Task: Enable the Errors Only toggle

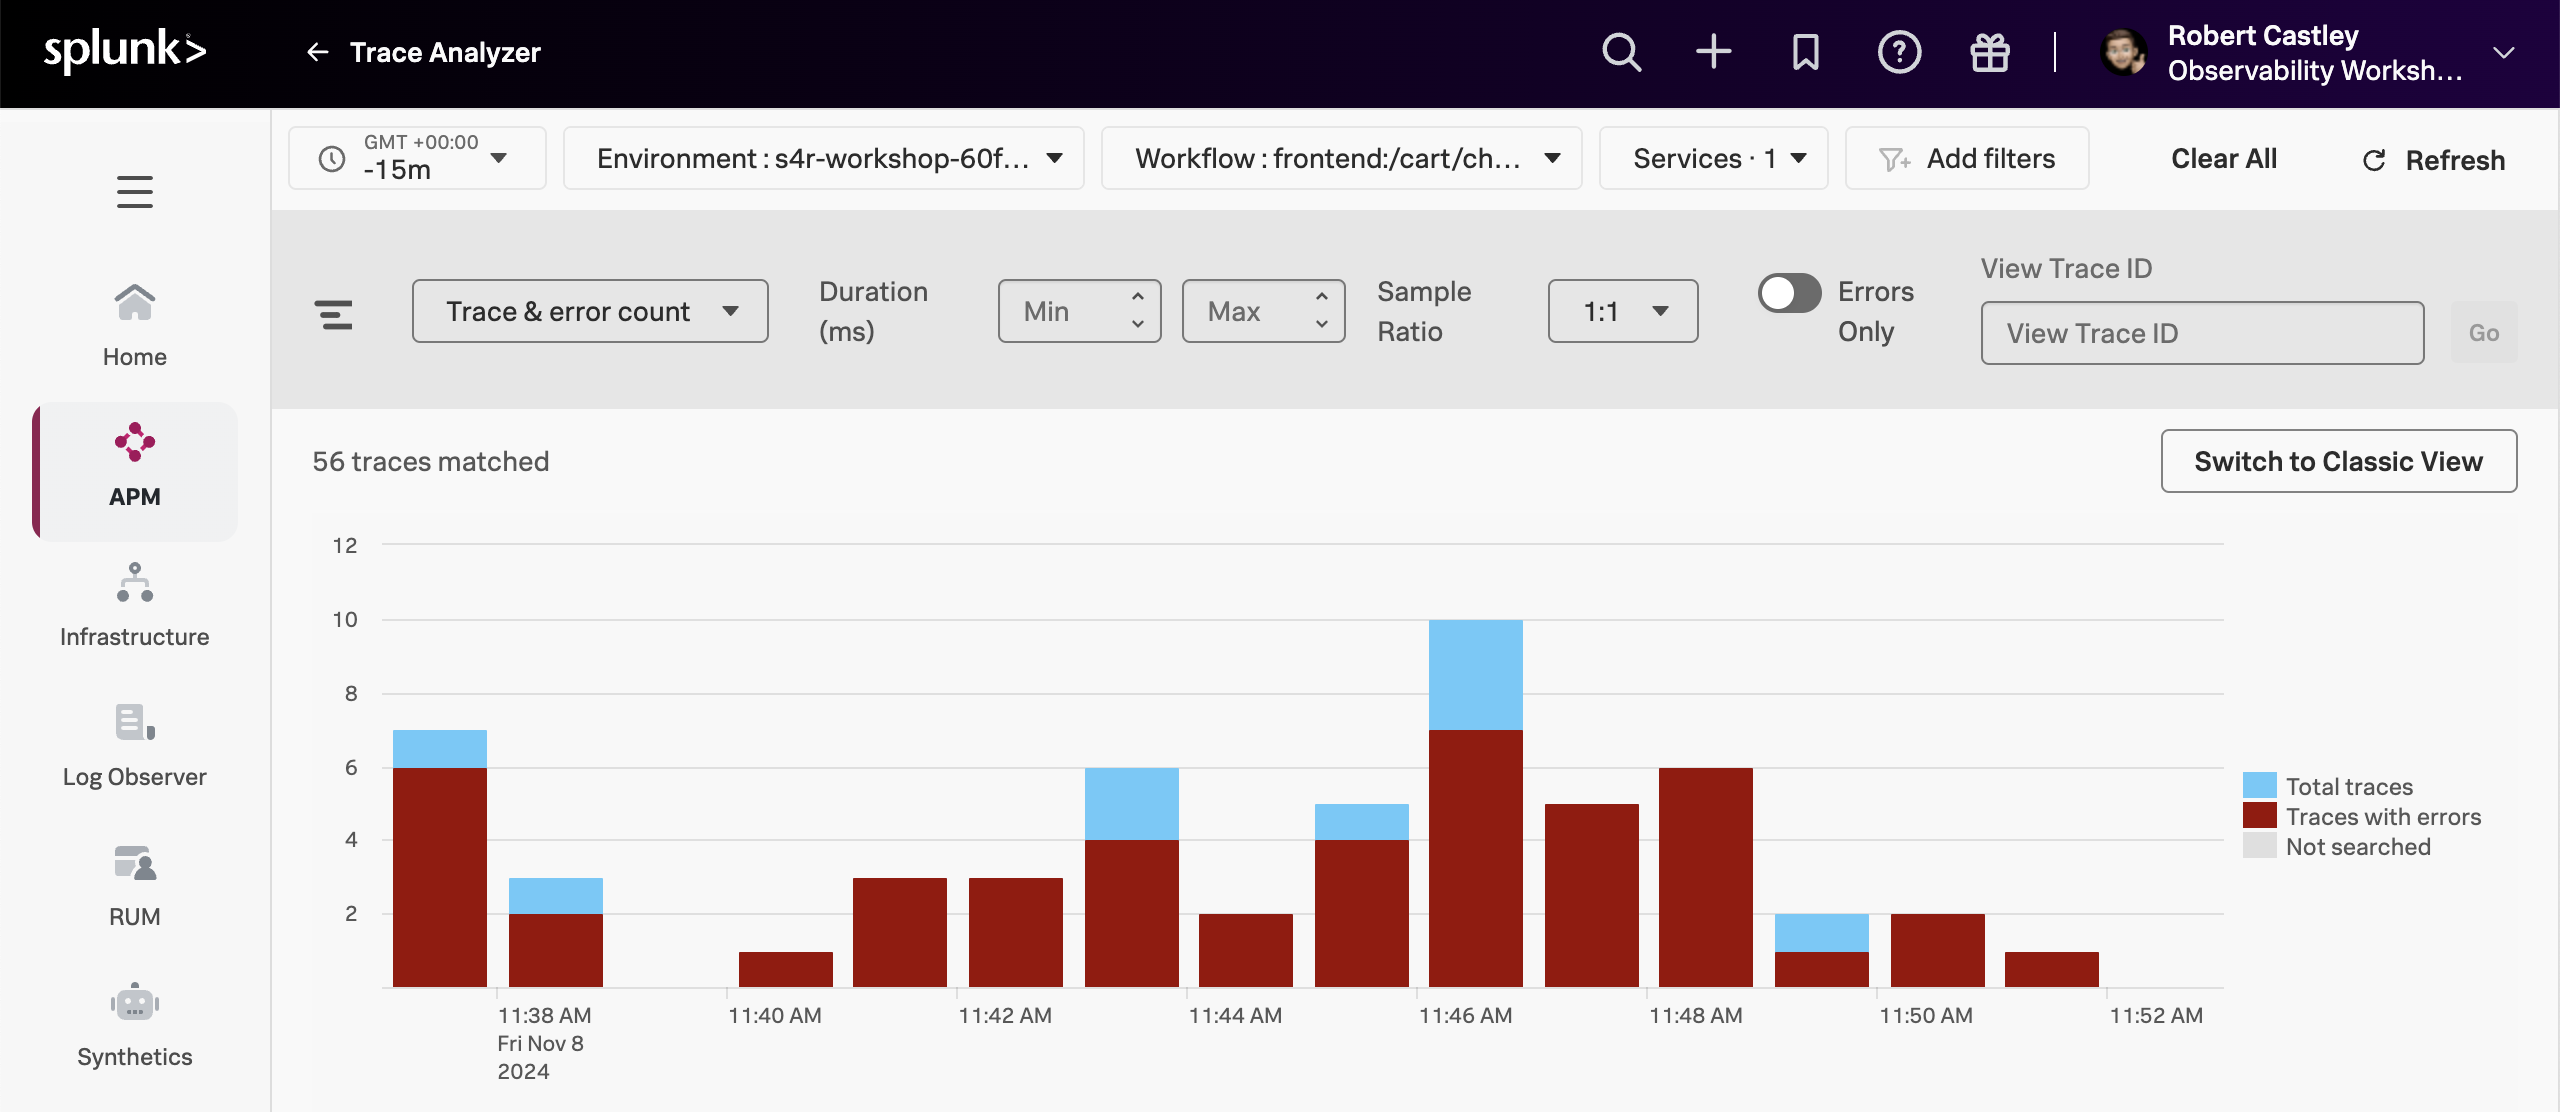Action: (x=1789, y=293)
